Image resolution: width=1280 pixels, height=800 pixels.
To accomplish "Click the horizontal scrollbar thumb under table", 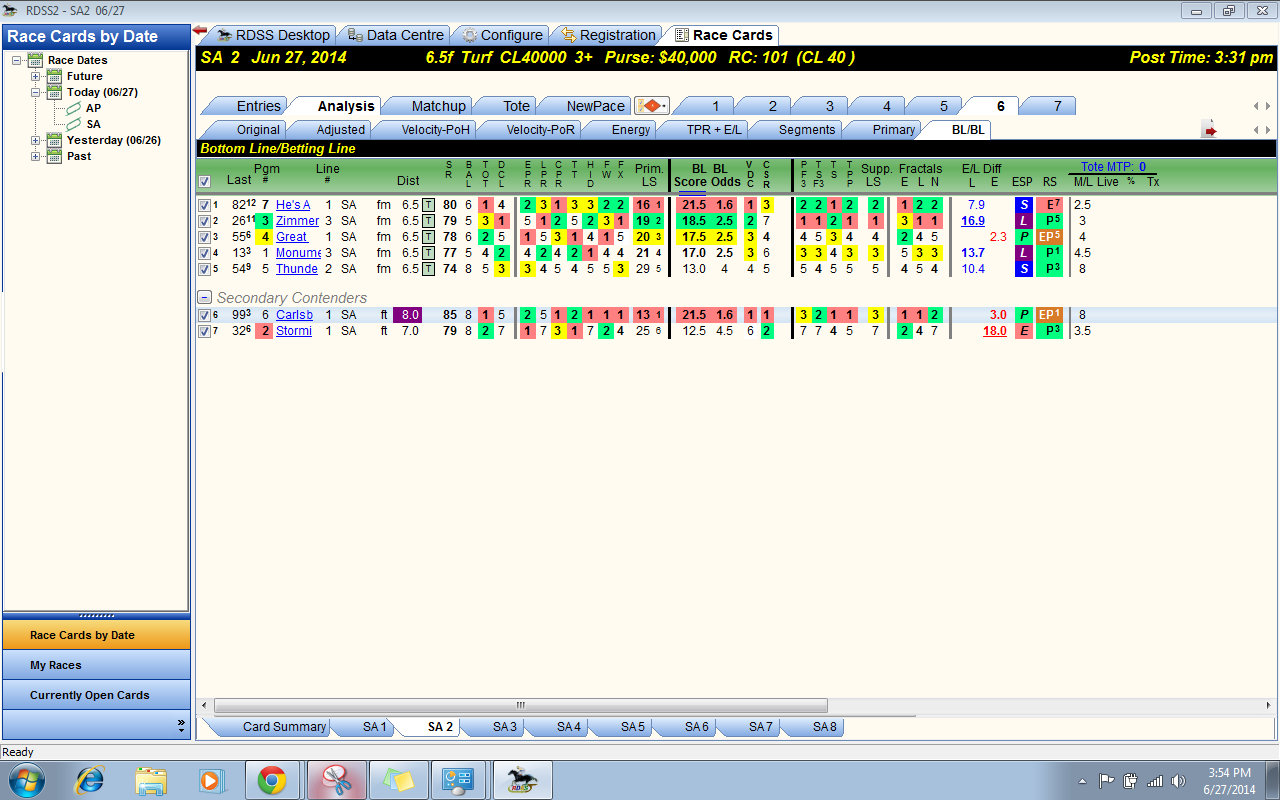I will coord(521,705).
